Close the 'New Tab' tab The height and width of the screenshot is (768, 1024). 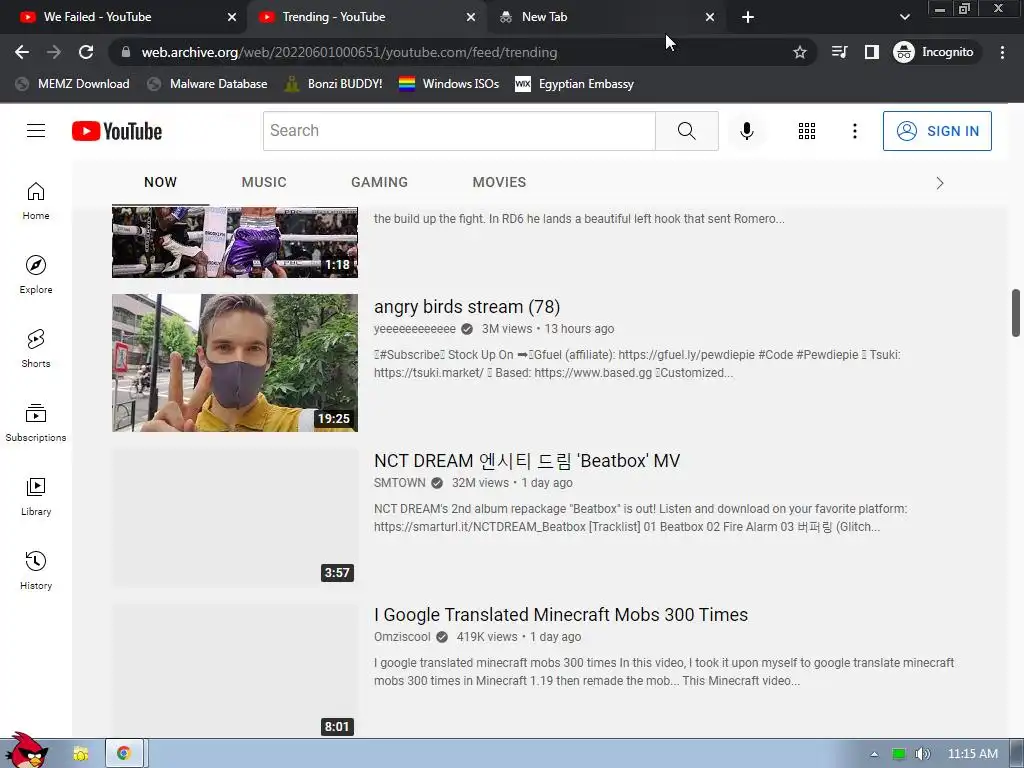(x=710, y=17)
